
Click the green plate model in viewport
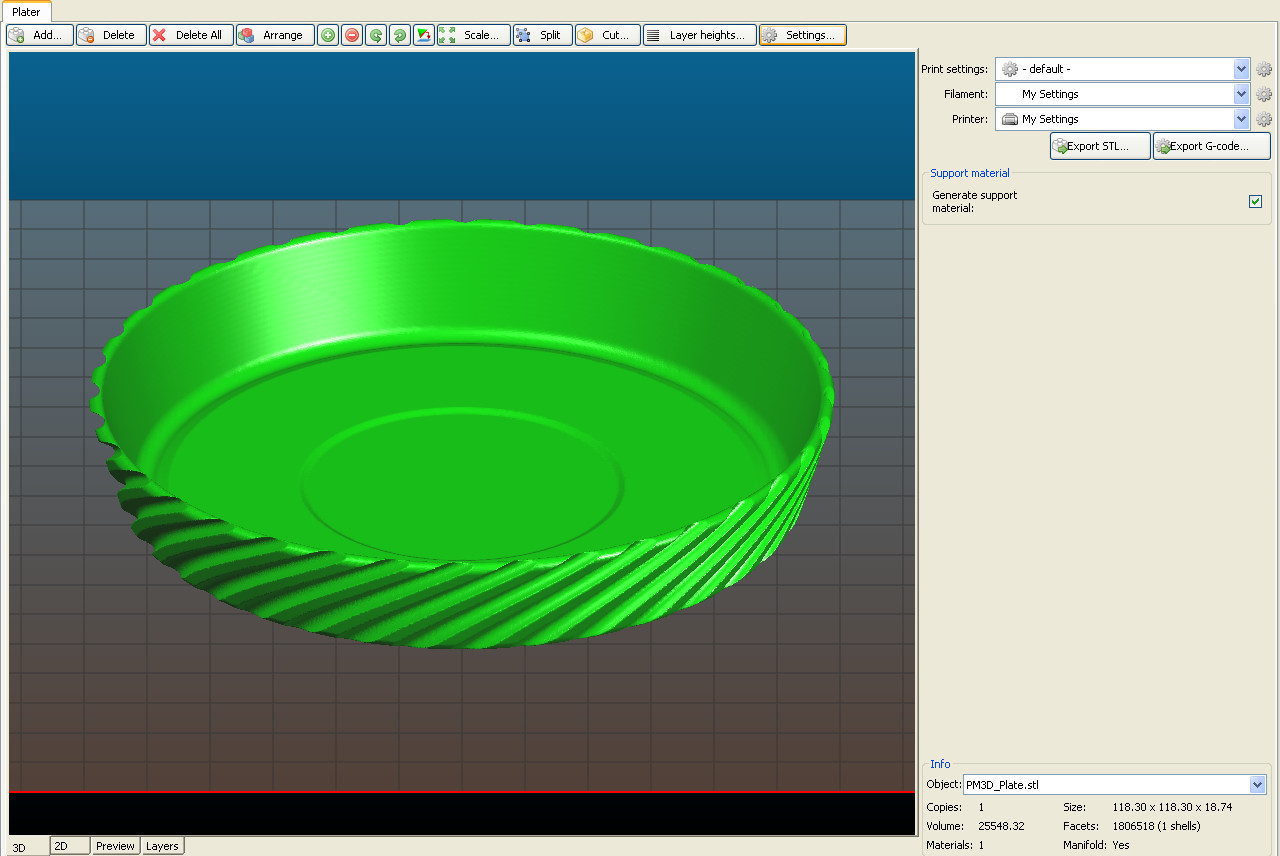(x=460, y=430)
